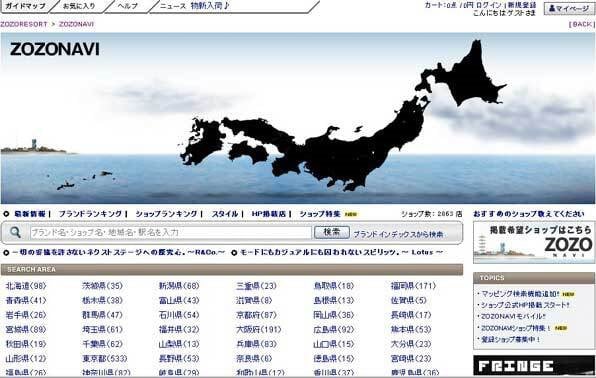Select 大阪府(191) area
Viewport: 596px width, 378px height.
click(259, 329)
